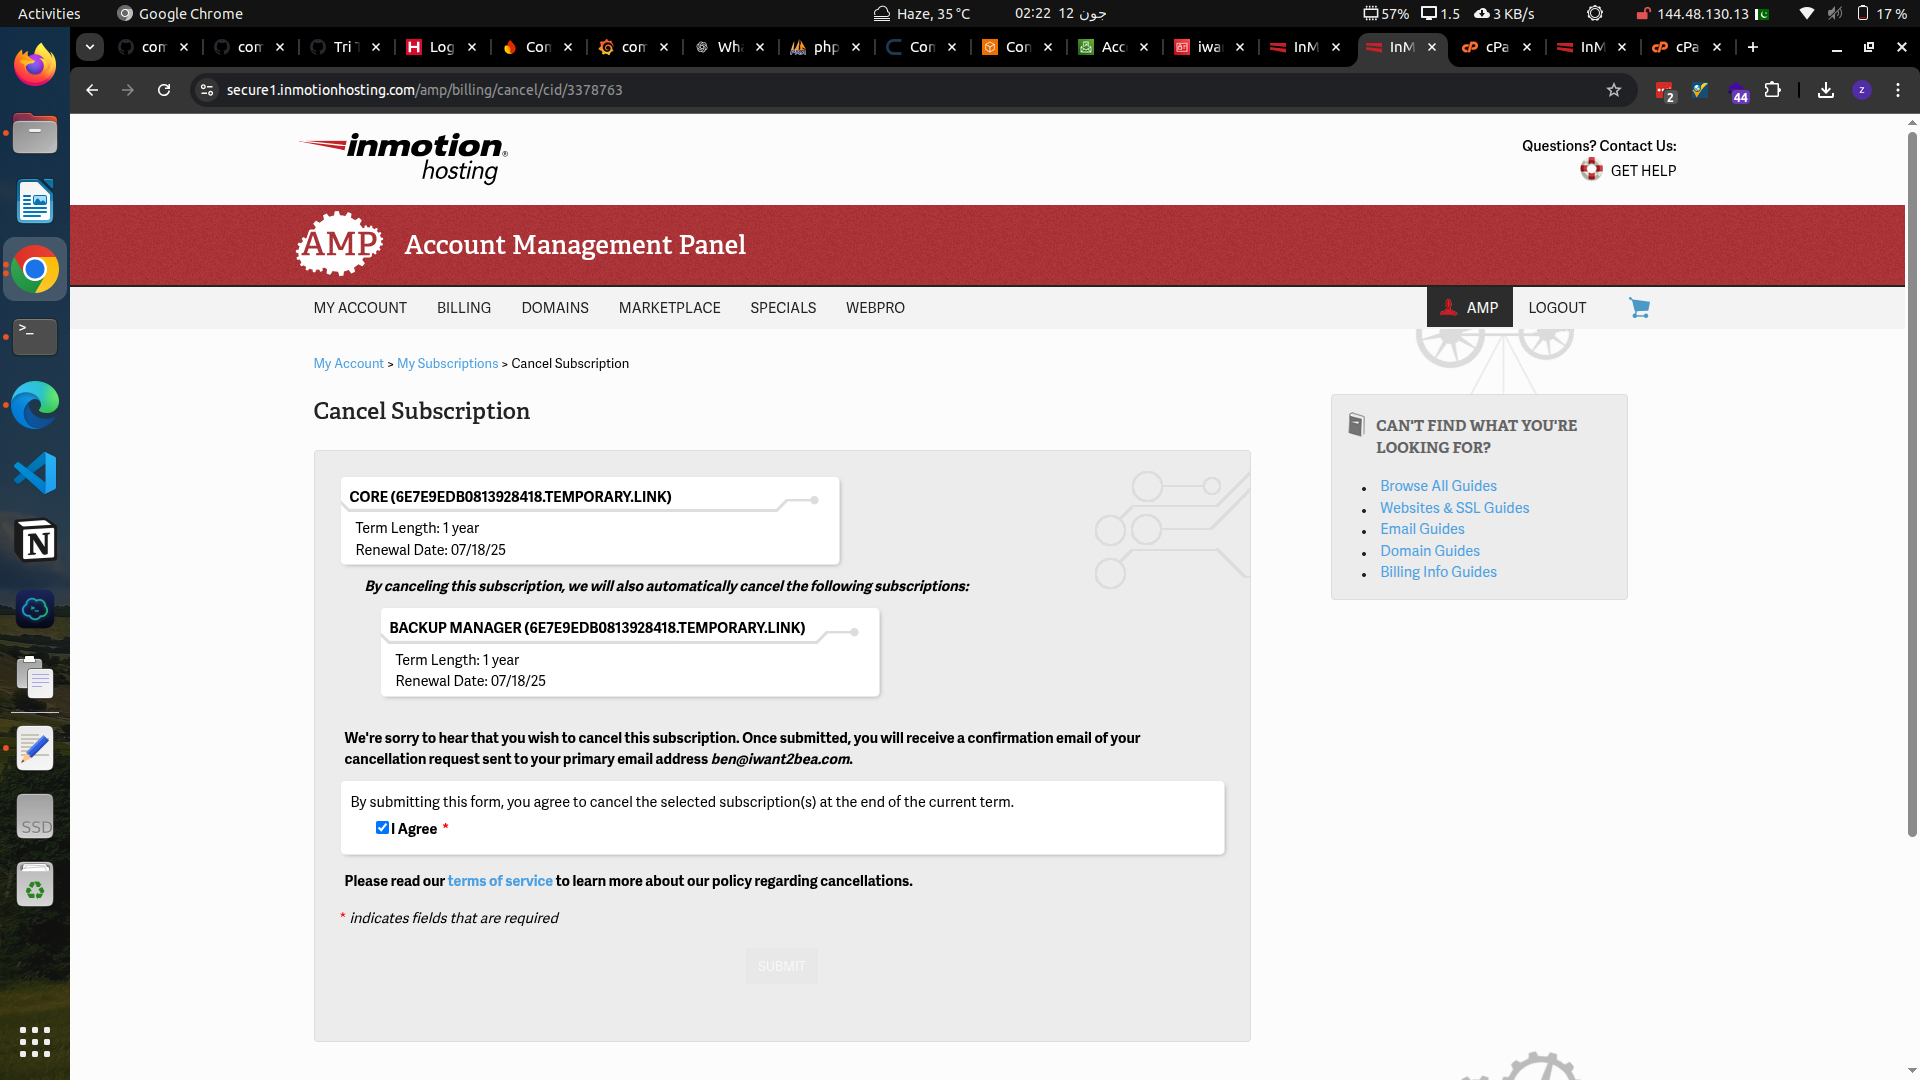Expand the tab search dropdown arrow

pos(90,47)
